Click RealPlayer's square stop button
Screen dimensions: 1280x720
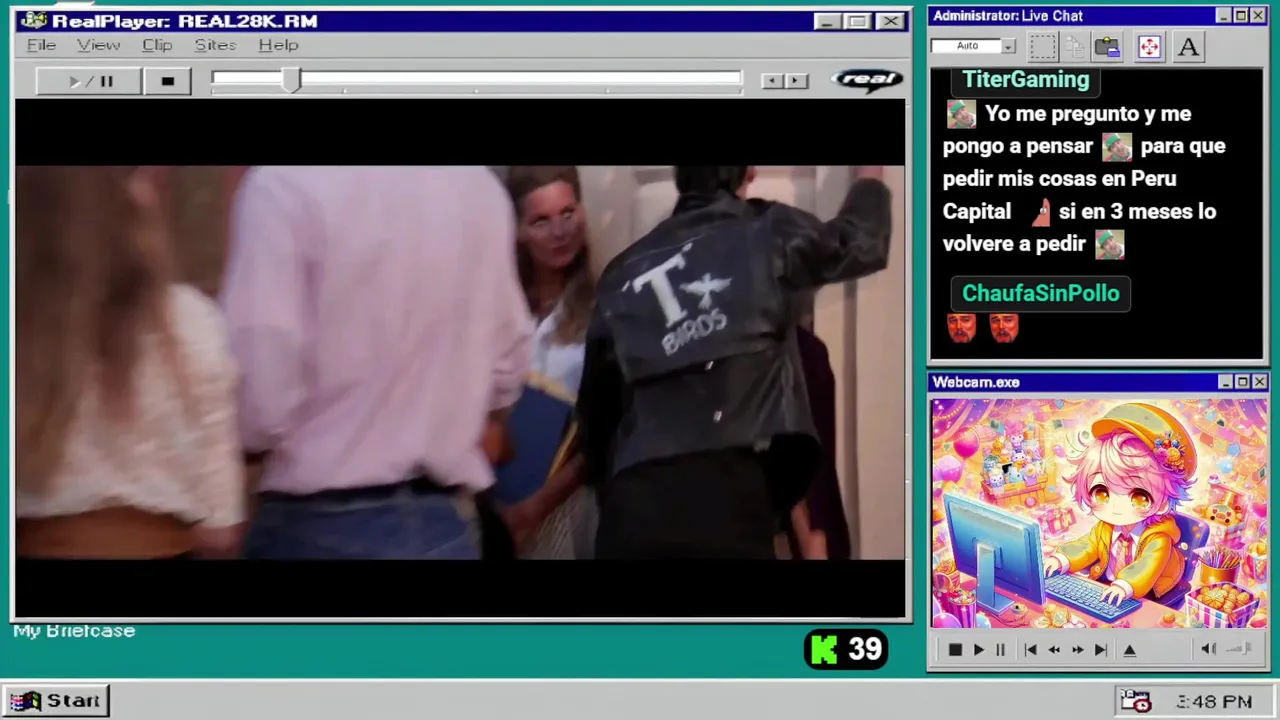point(167,81)
